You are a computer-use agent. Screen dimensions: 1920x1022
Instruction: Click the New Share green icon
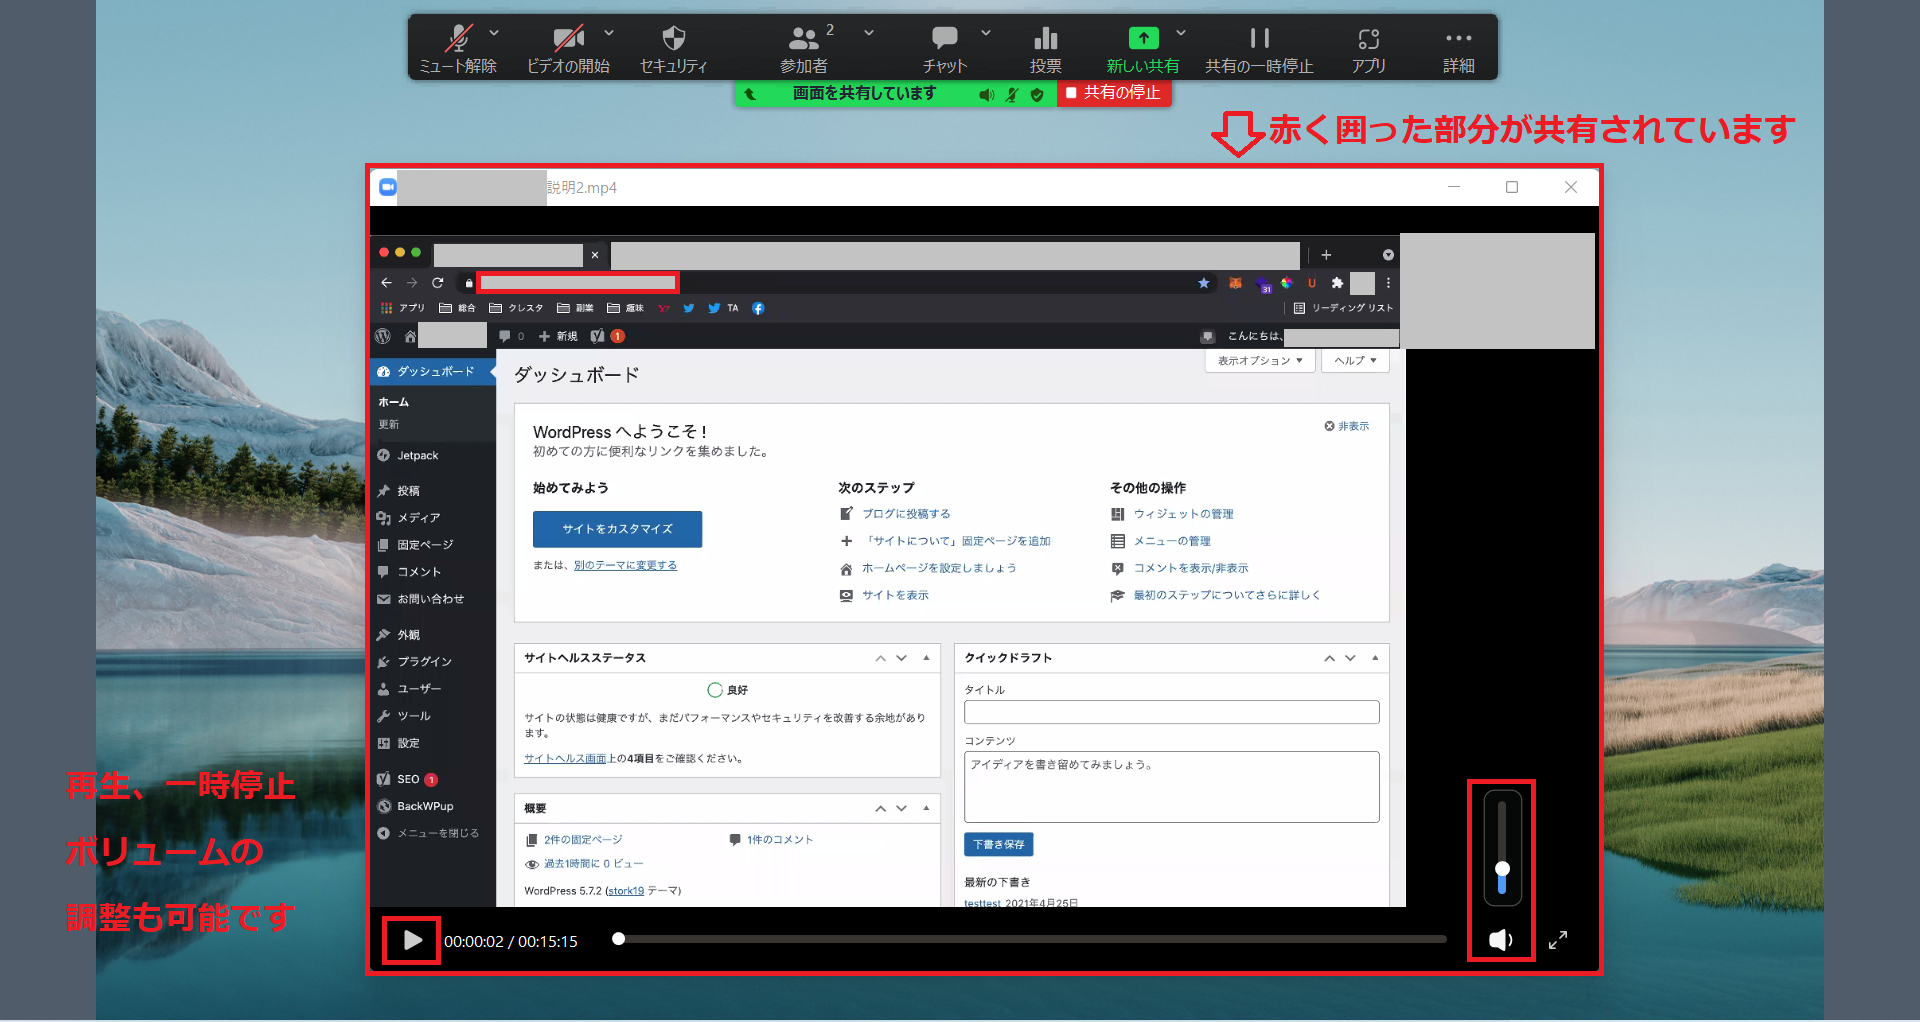(1143, 39)
